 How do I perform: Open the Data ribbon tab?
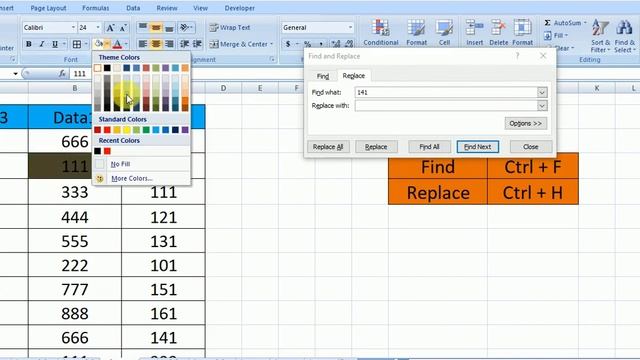[x=133, y=8]
